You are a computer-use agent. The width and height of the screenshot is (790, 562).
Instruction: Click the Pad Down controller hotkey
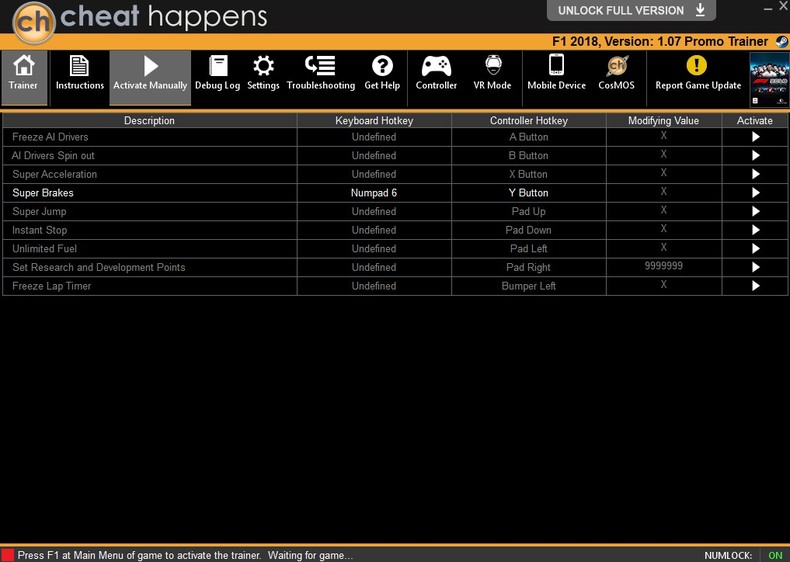(529, 230)
